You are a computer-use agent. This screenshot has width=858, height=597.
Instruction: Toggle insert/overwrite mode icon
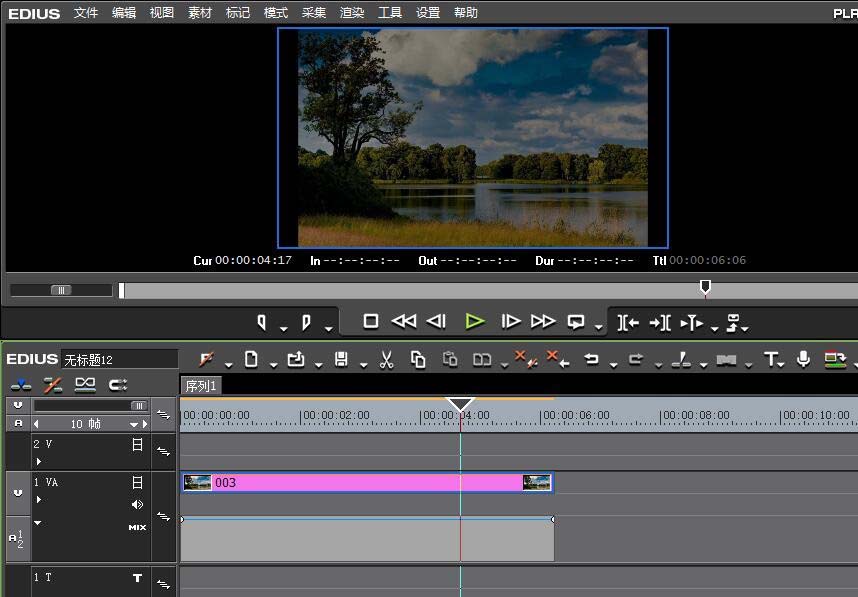click(21, 385)
